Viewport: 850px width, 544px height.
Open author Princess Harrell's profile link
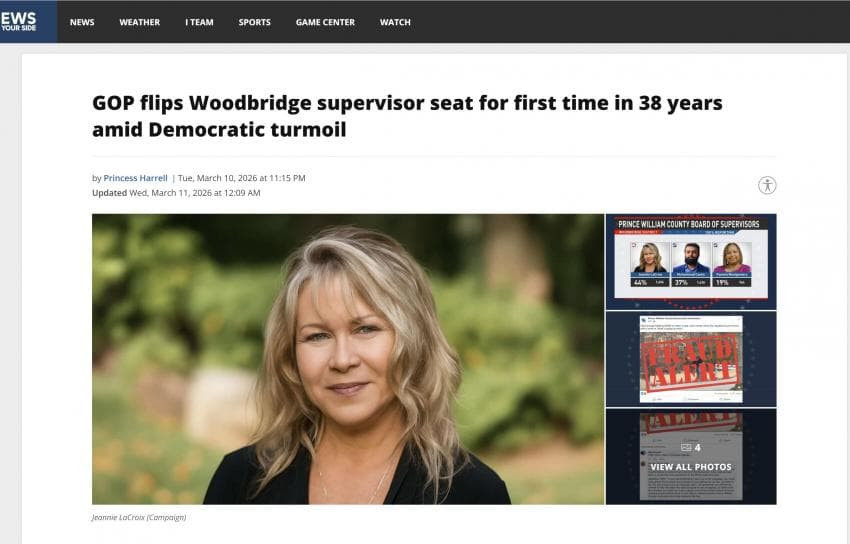click(135, 178)
